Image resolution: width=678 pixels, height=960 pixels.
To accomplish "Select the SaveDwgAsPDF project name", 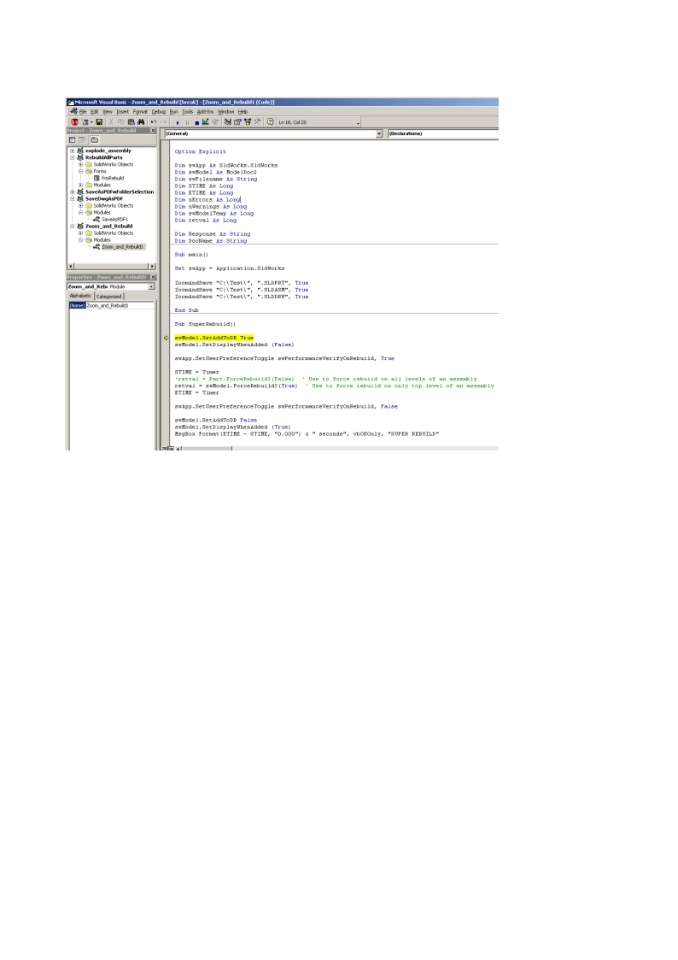I will [x=104, y=199].
